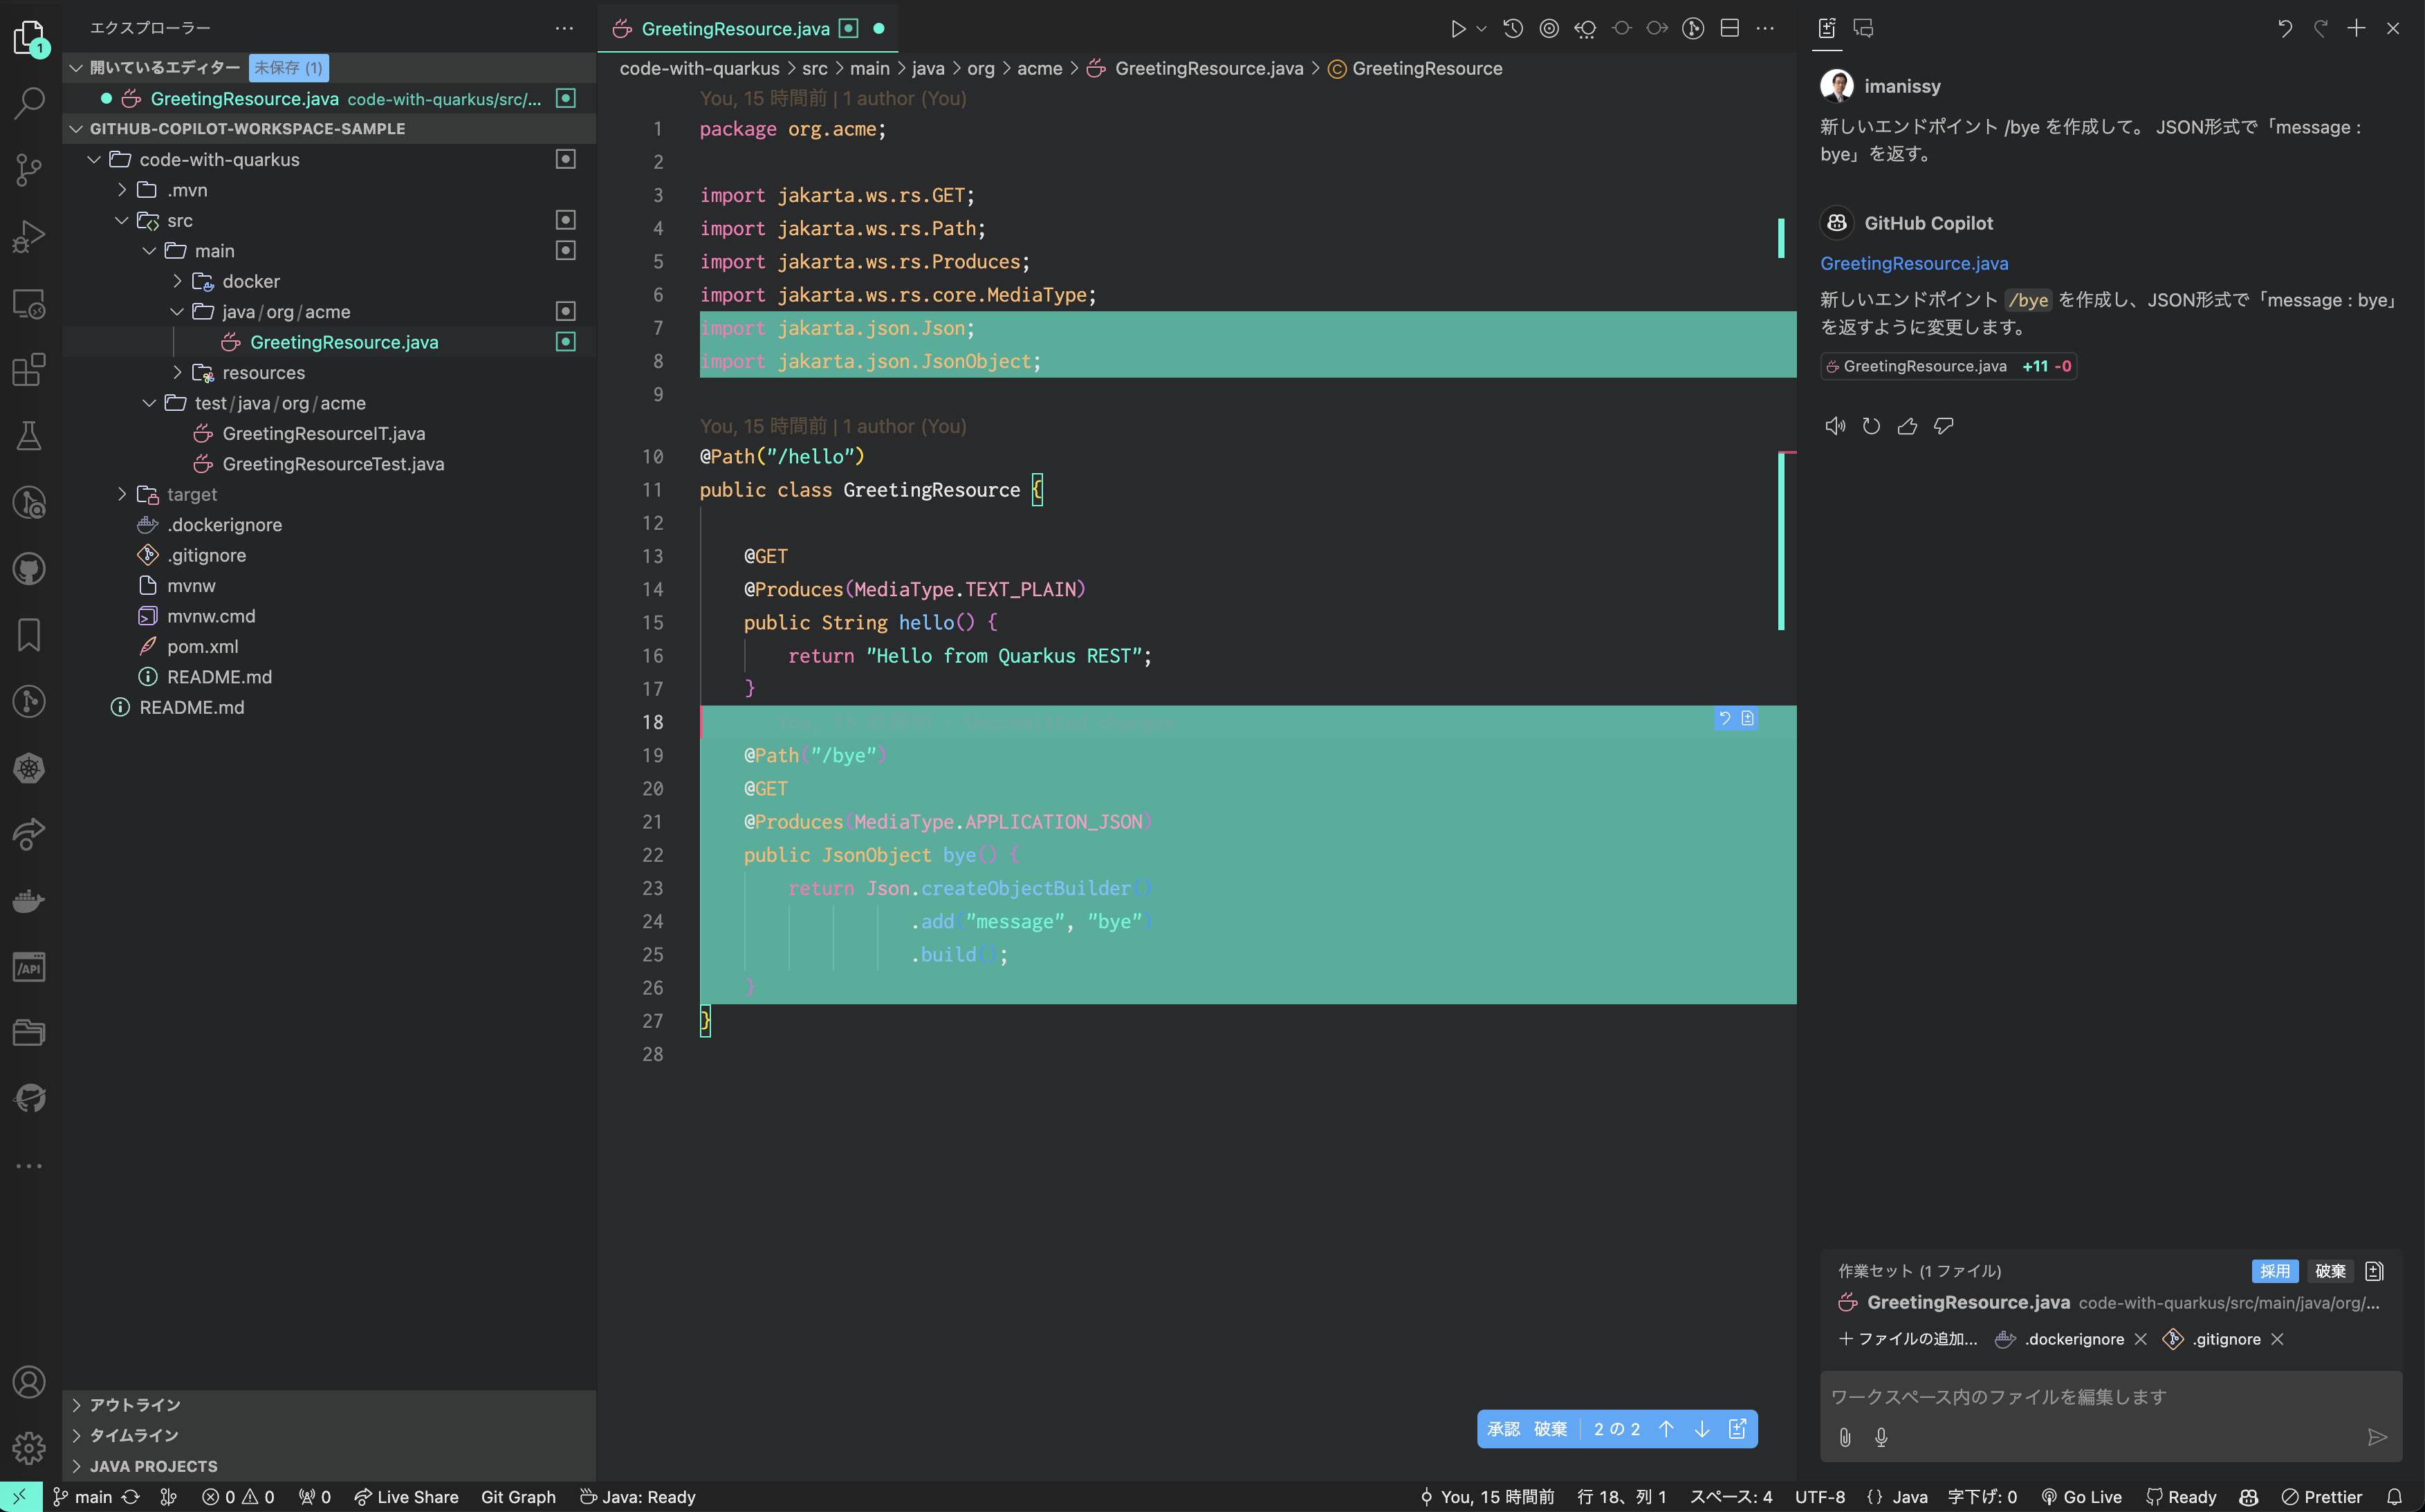
Task: Open pom.xml in the explorer
Action: (x=202, y=646)
